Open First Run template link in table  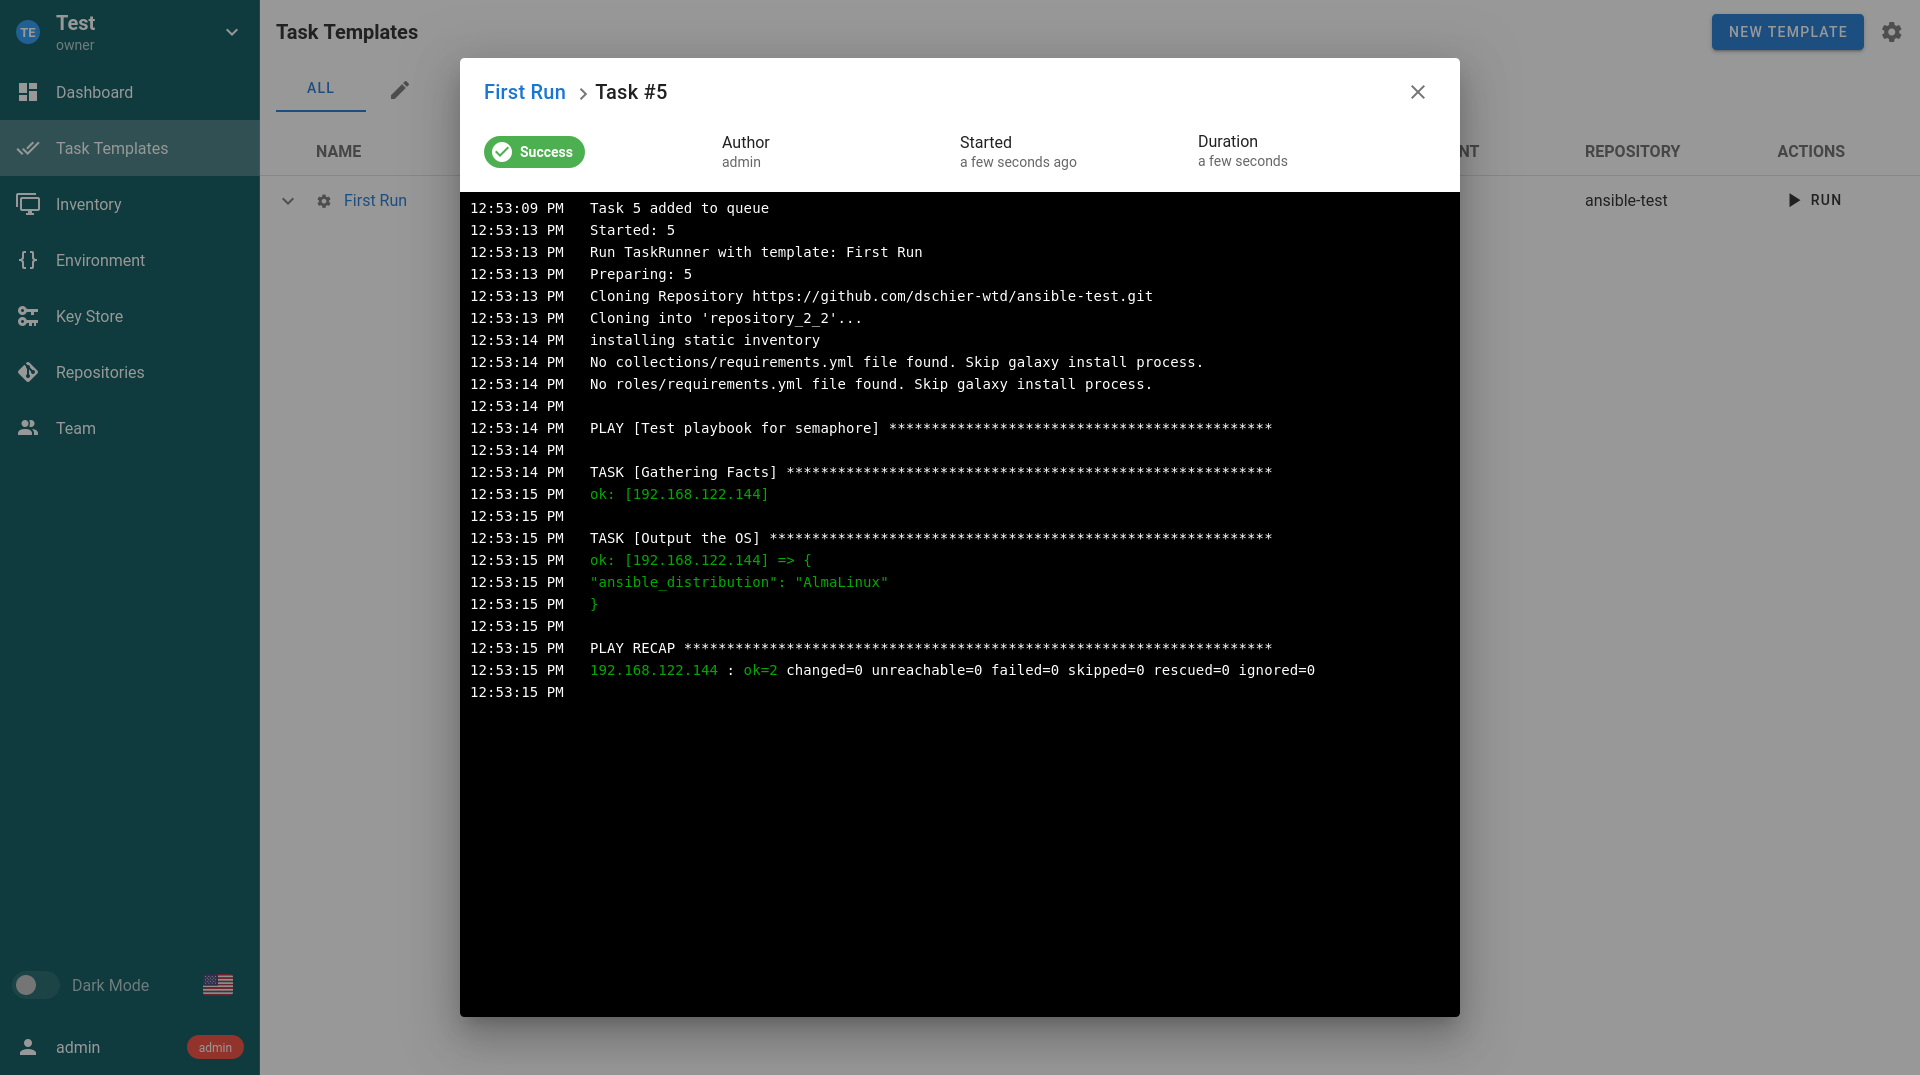pyautogui.click(x=375, y=201)
